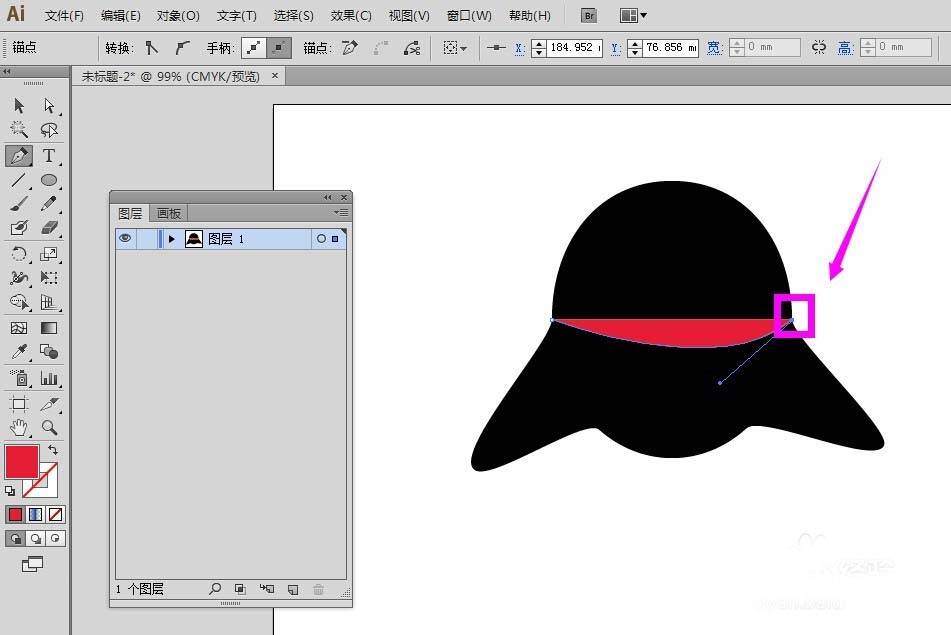
Task: Select the Type tool
Action: coord(48,156)
